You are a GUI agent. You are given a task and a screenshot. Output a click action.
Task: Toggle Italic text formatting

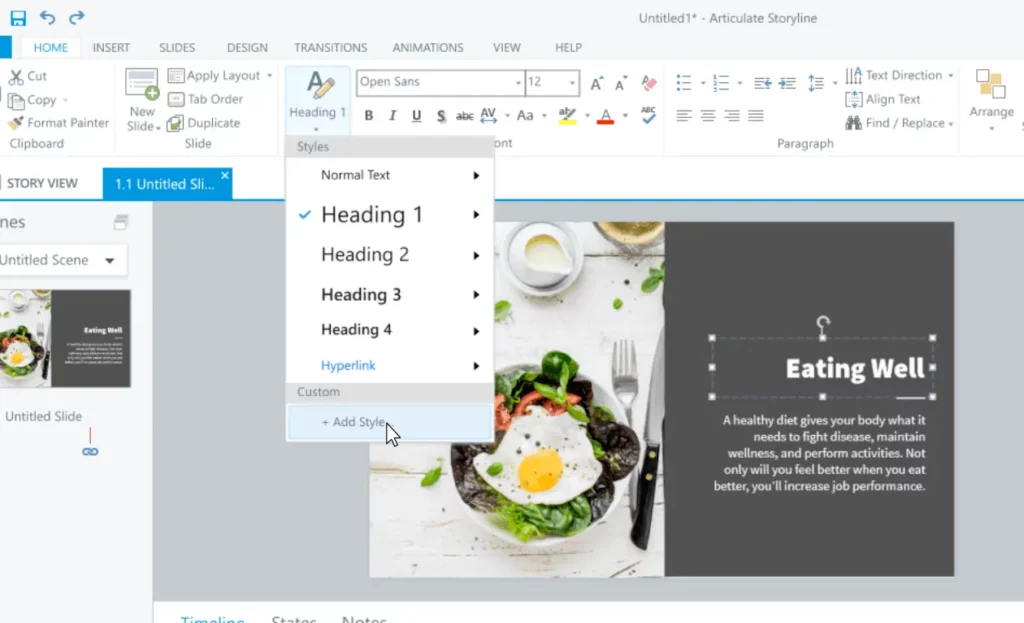pos(392,116)
